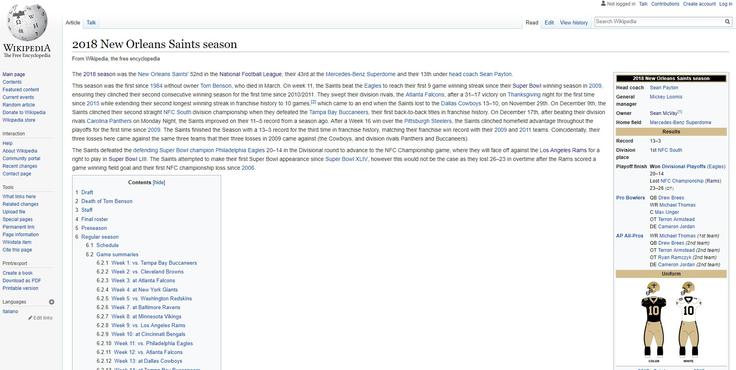Open Mercedes-Benz Superdome infobox link
The height and width of the screenshot is (370, 736).
point(680,122)
